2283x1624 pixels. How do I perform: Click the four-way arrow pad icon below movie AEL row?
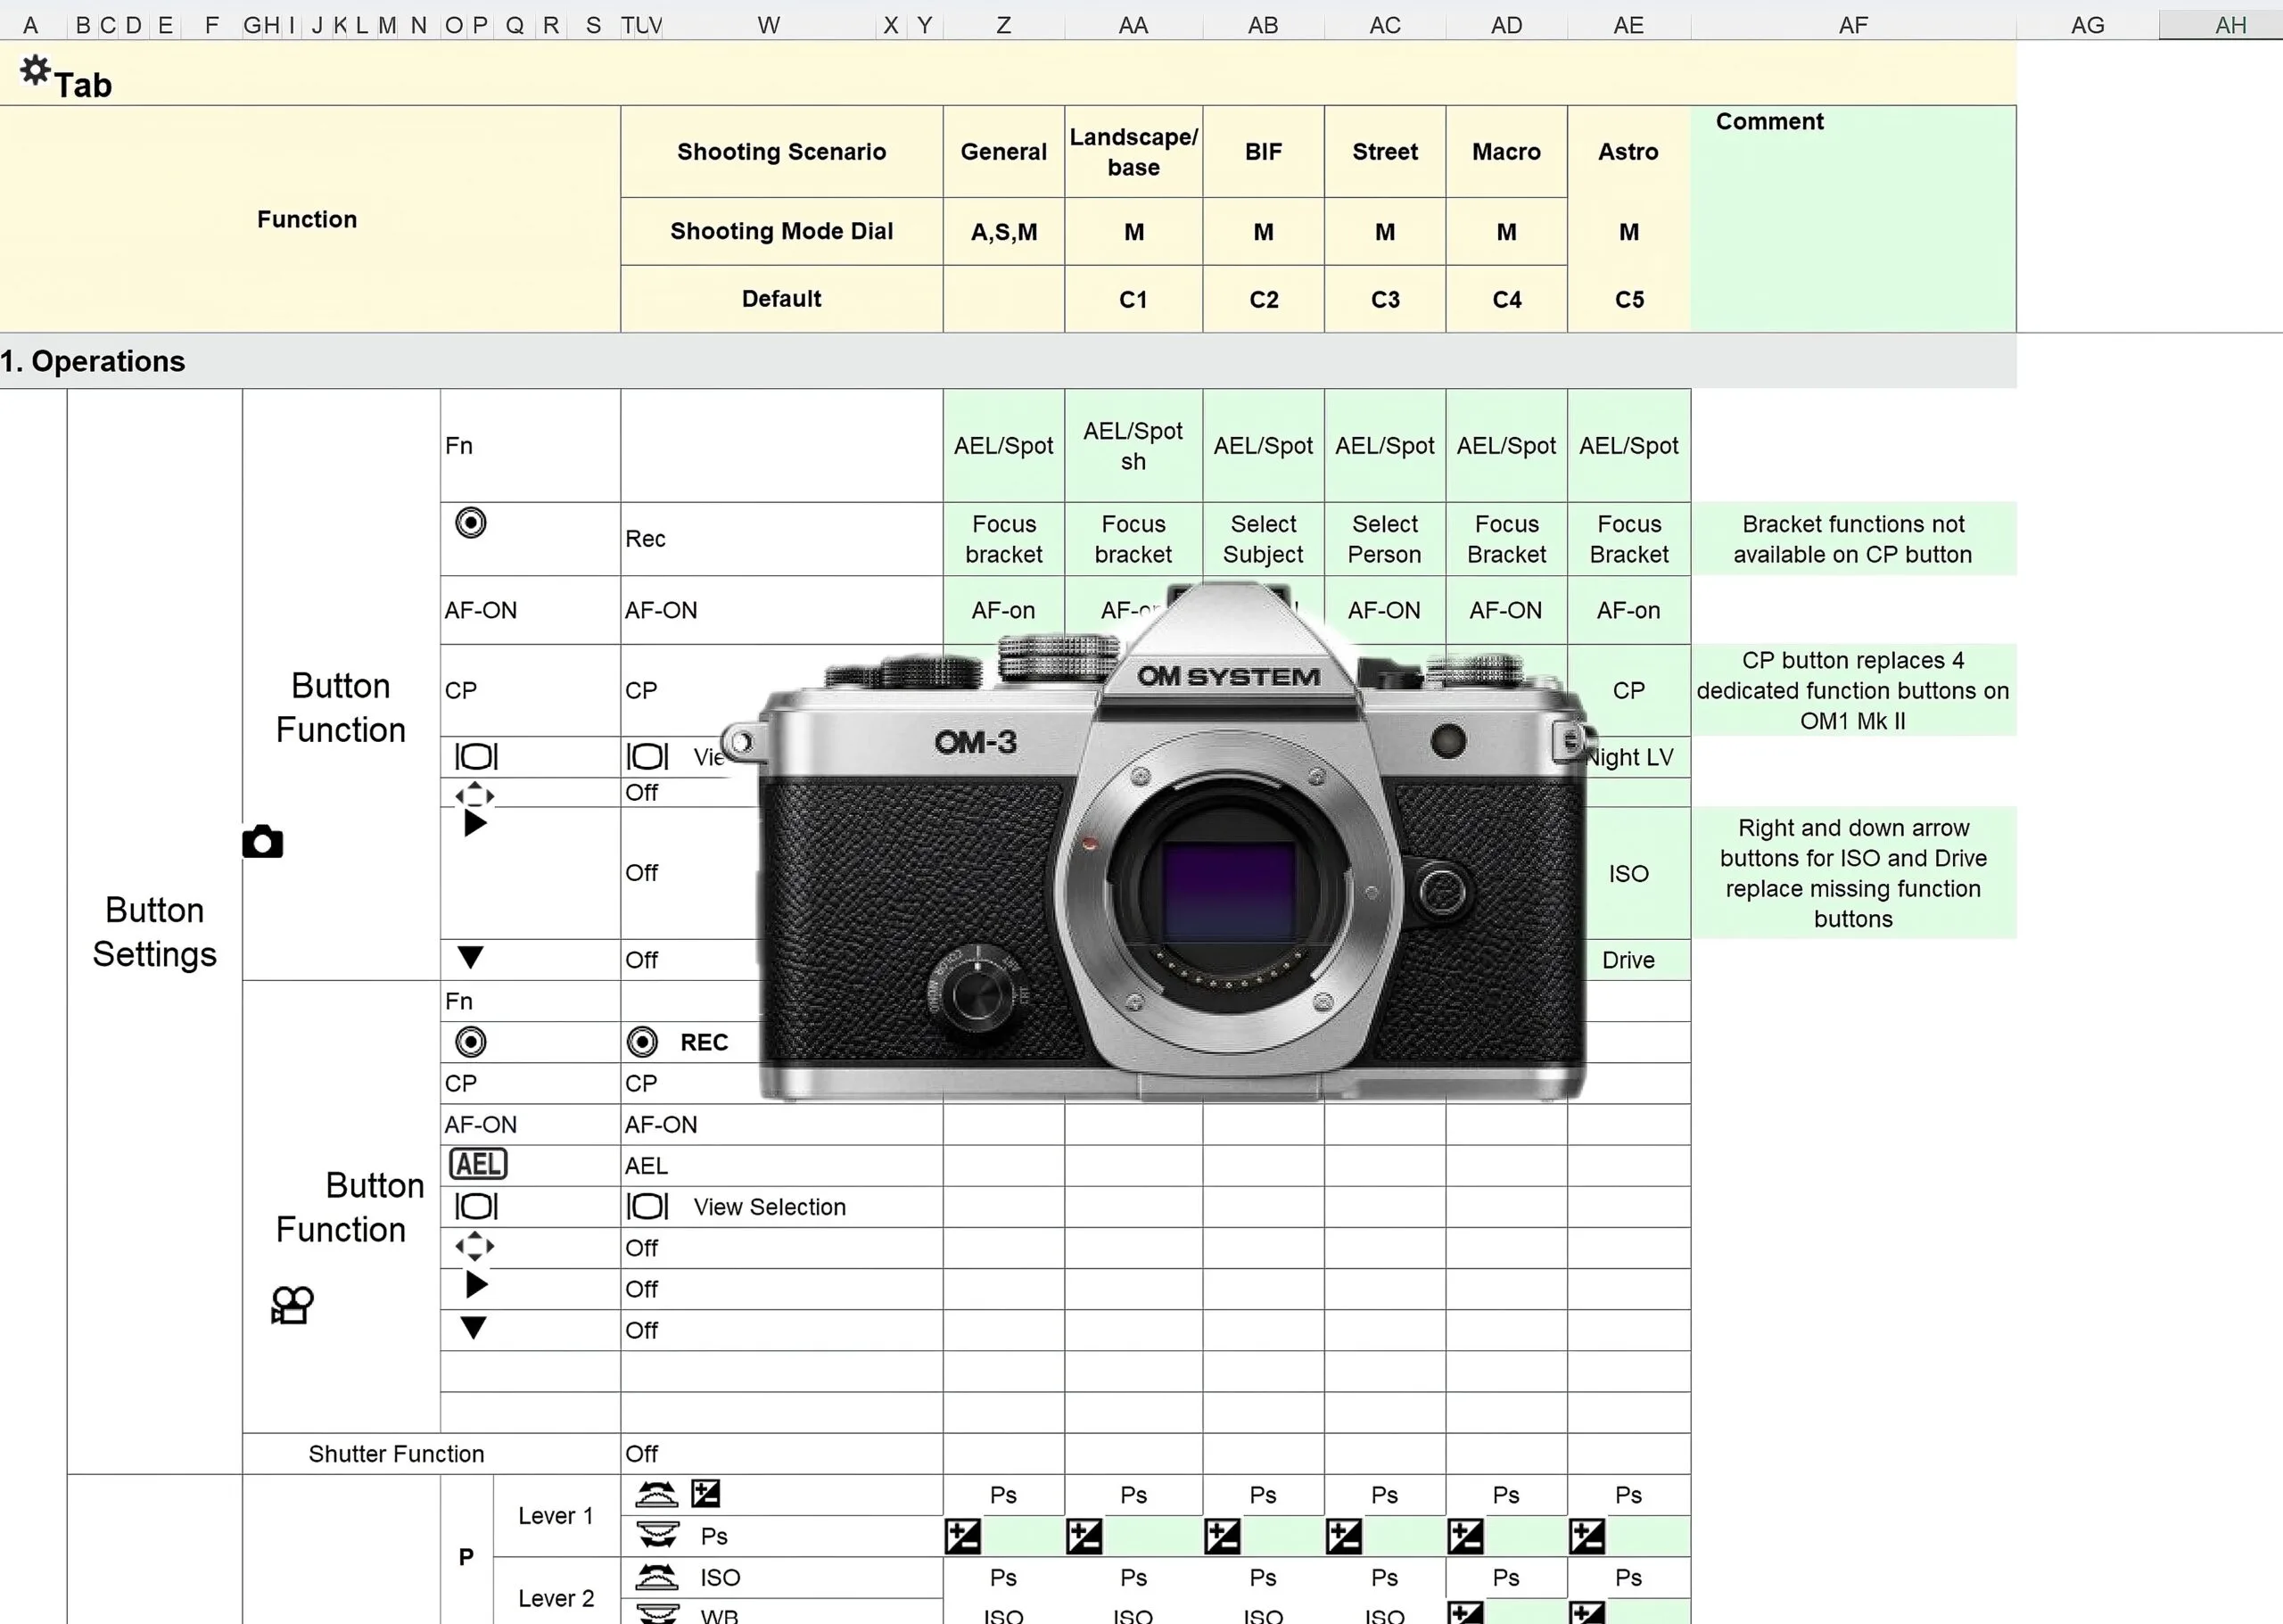click(x=475, y=1246)
